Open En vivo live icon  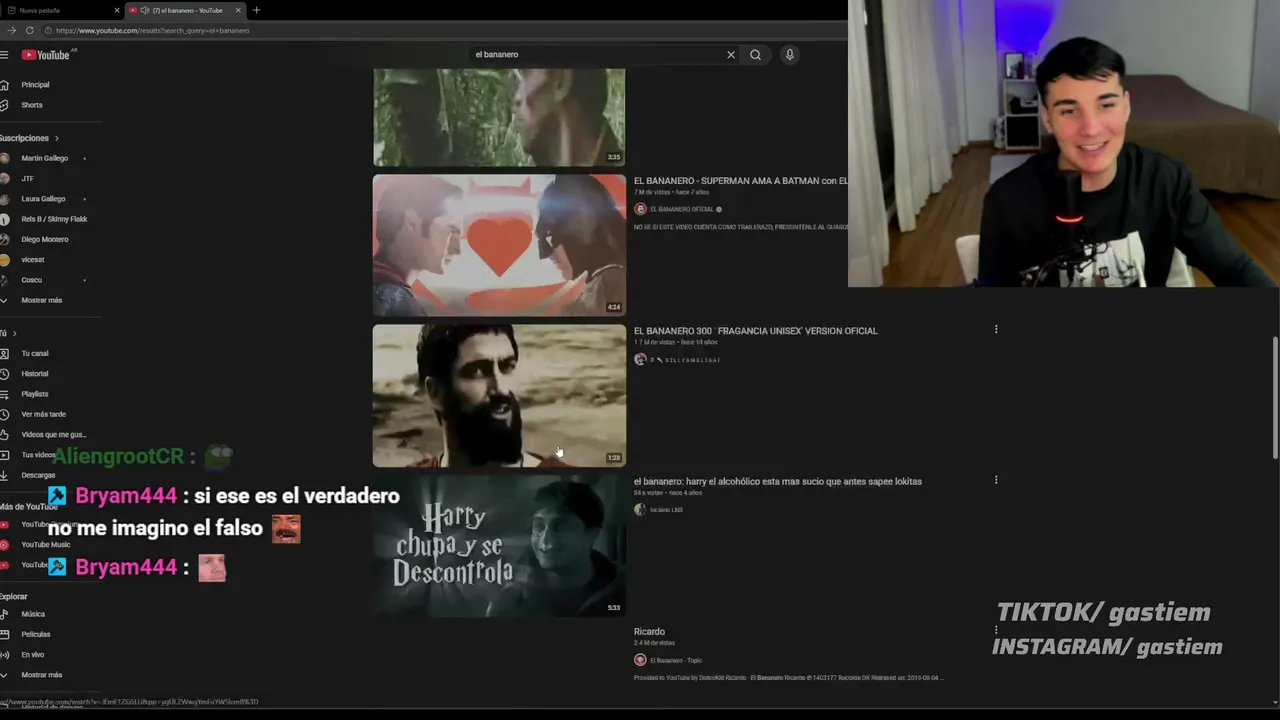tap(5, 655)
